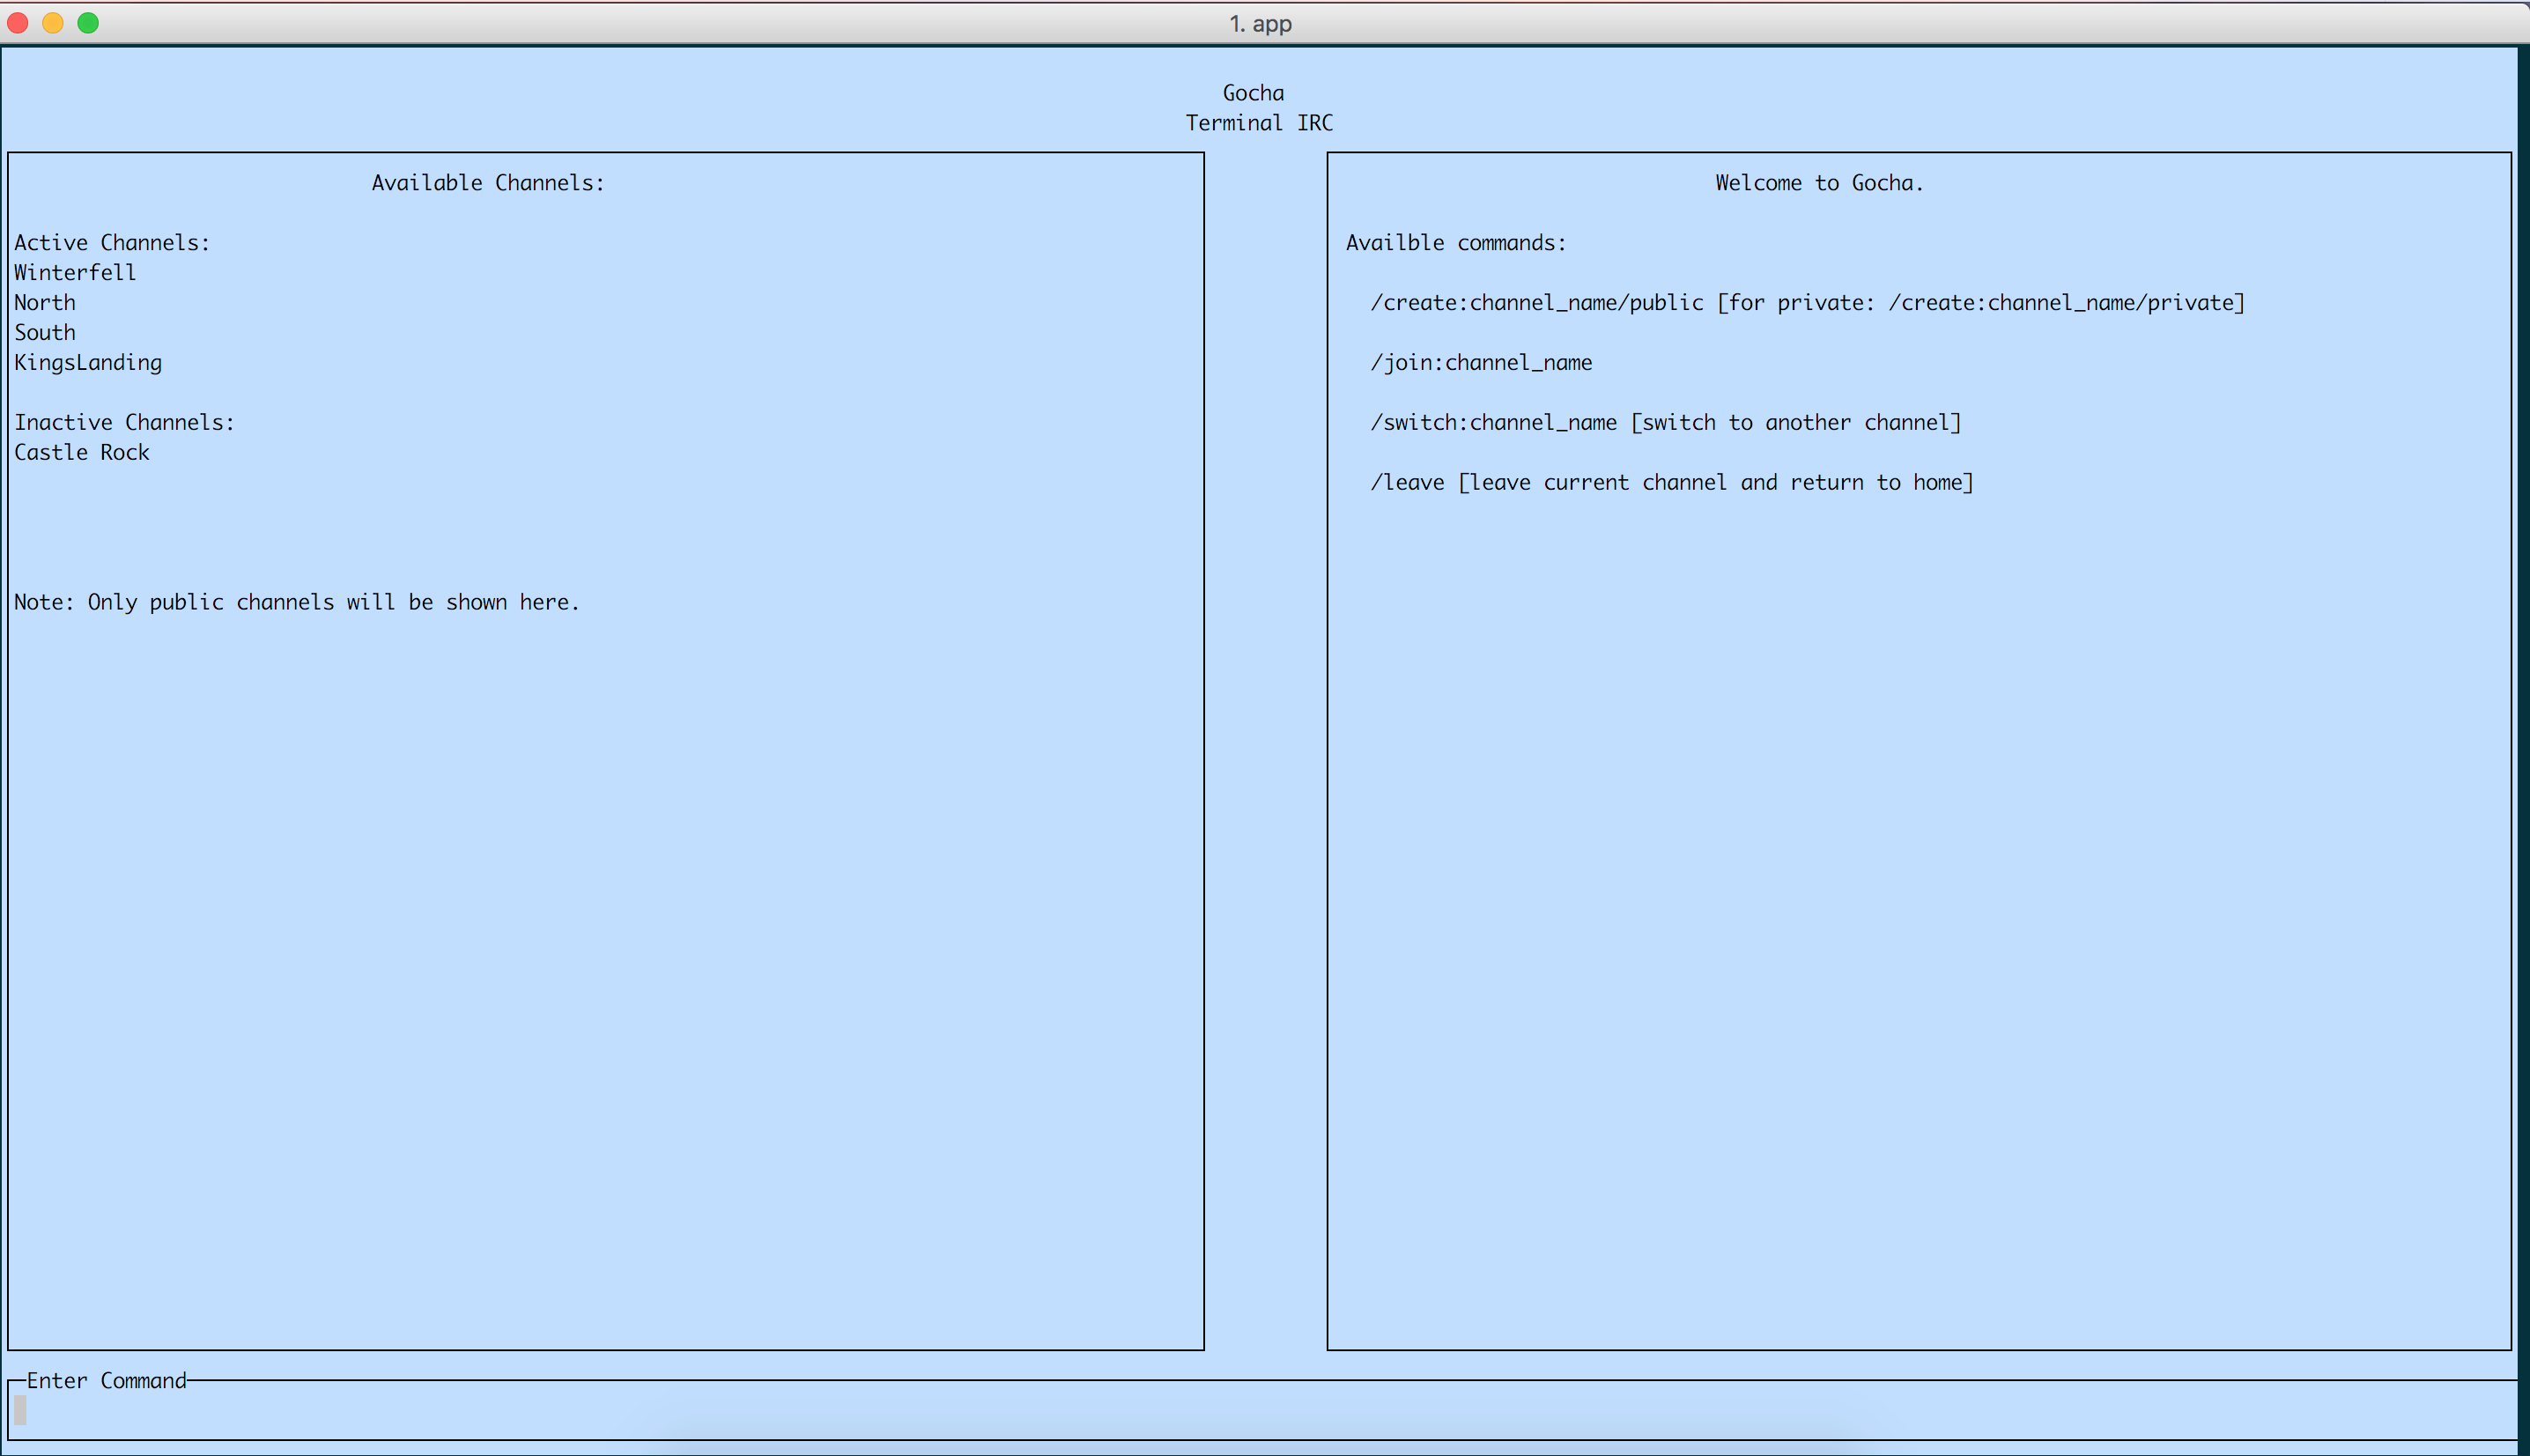Click the /create:channel_name/public command text
The height and width of the screenshot is (1456, 2530).
point(1537,302)
